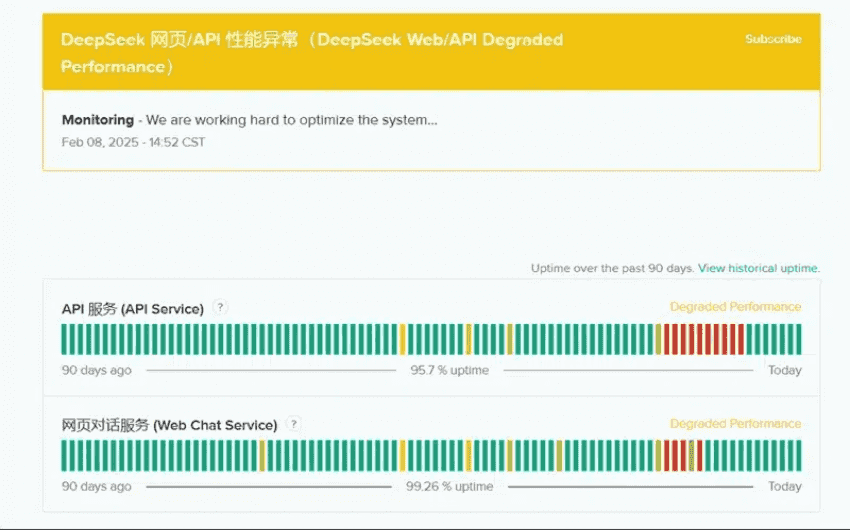Click the help icon beside Web Chat Service
The image size is (850, 531).
(293, 424)
